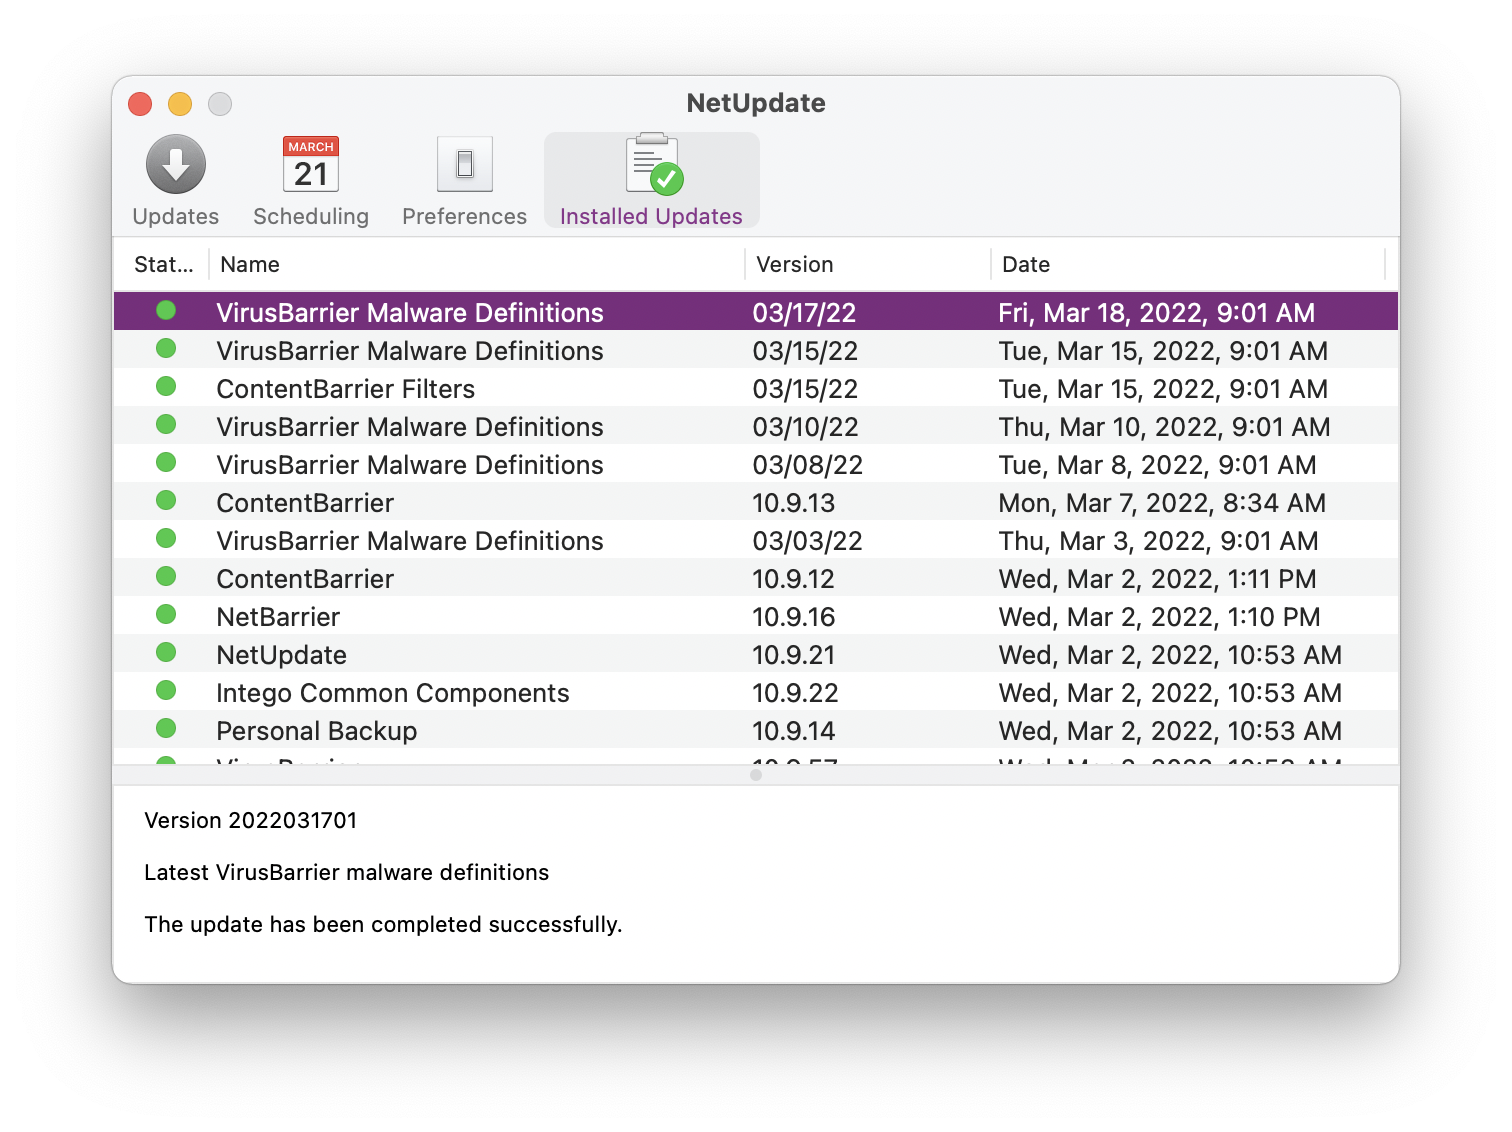Click green status dot for ContentBarrier Filters
The width and height of the screenshot is (1512, 1132).
166,387
